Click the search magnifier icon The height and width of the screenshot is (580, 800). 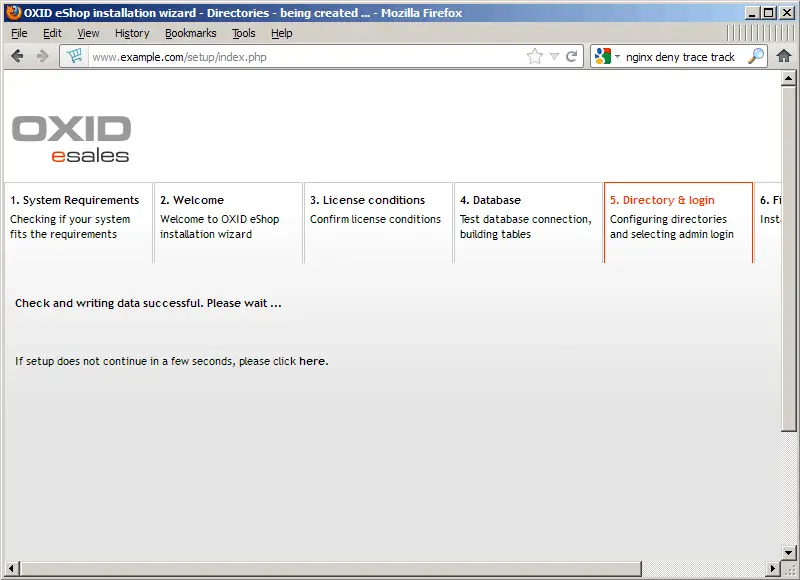coord(756,56)
